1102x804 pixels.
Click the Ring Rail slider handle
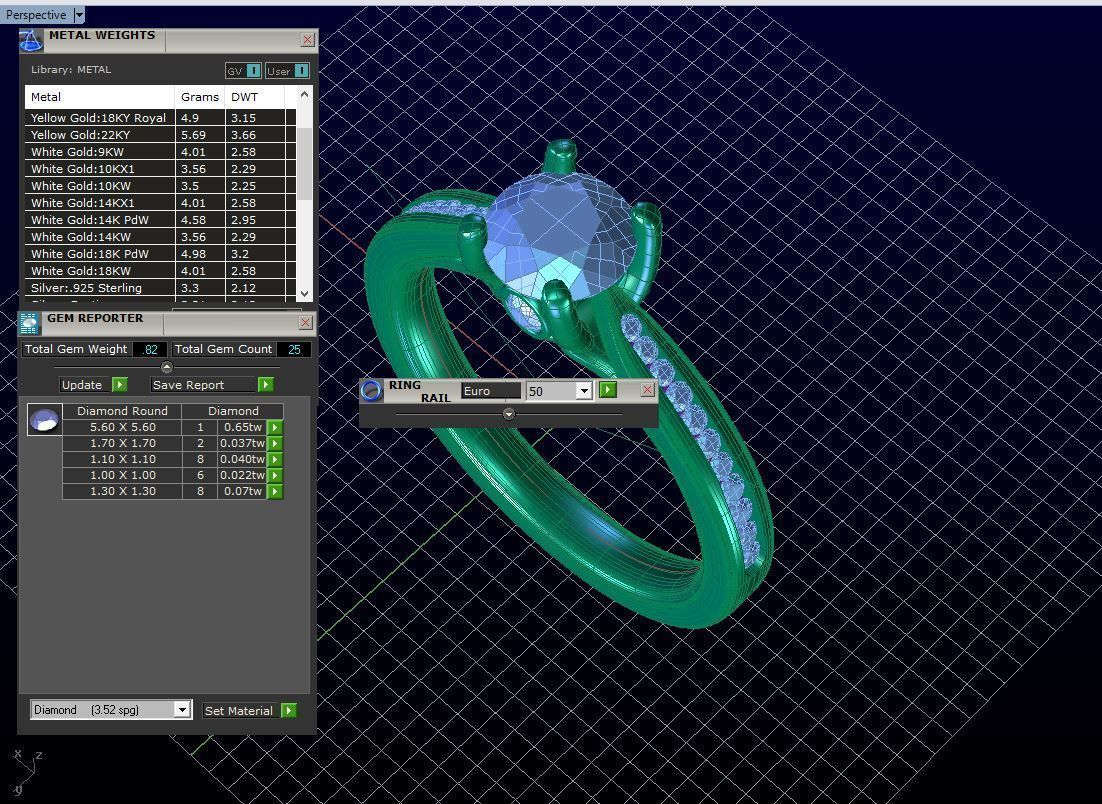(x=509, y=414)
